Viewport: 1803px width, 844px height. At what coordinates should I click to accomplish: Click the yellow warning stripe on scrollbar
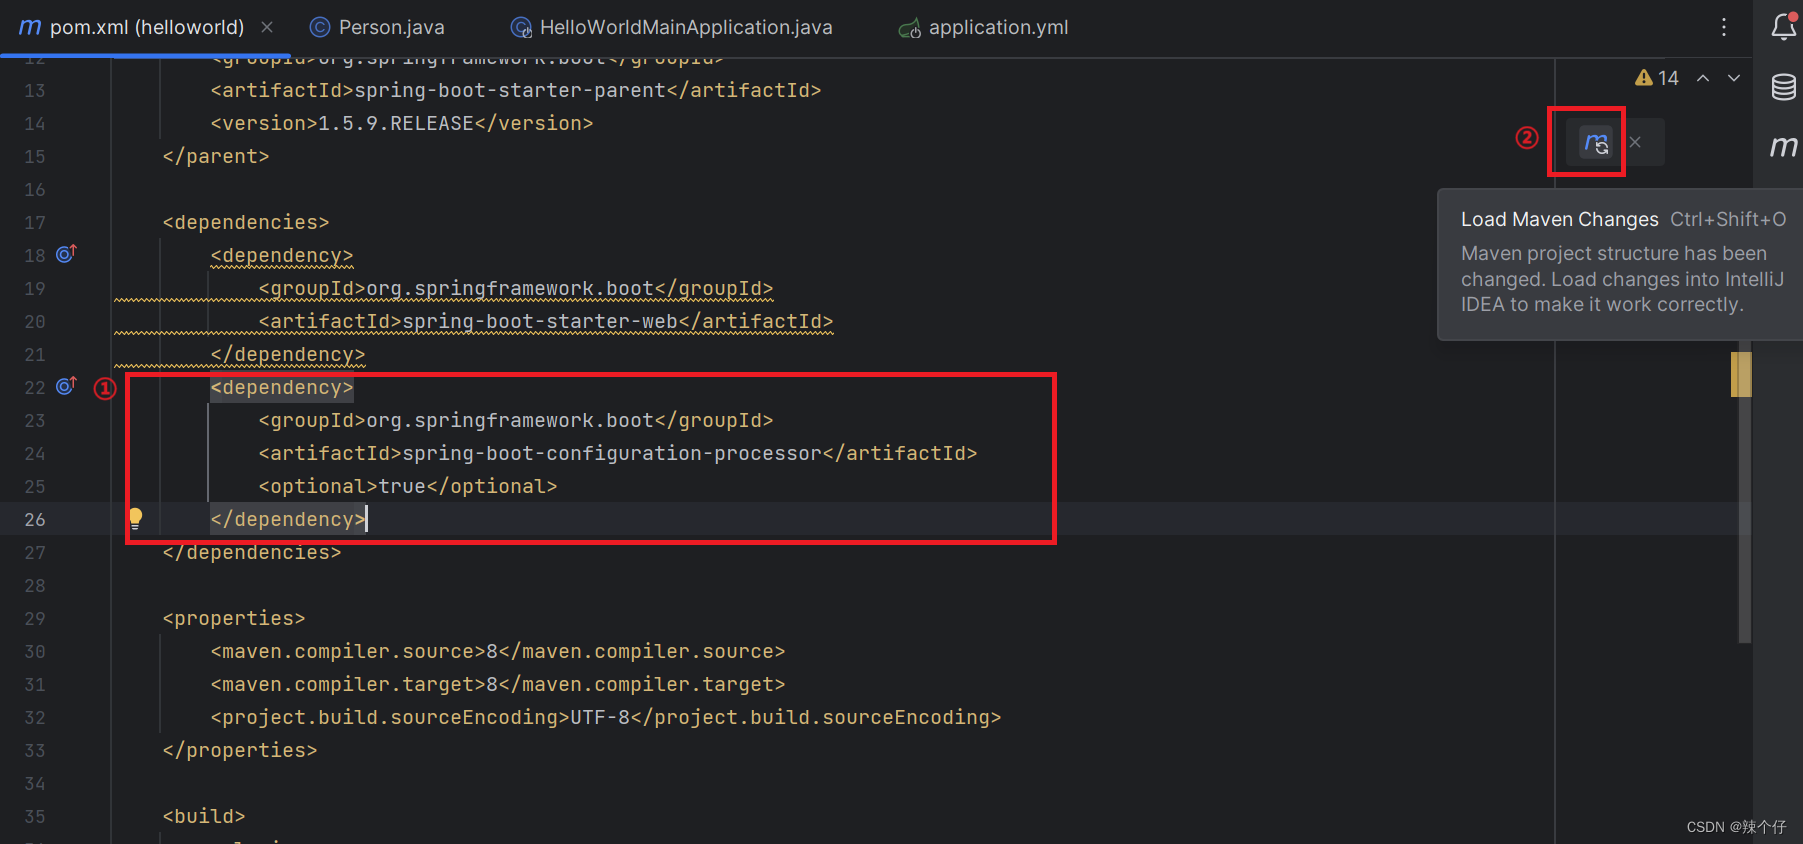point(1741,374)
